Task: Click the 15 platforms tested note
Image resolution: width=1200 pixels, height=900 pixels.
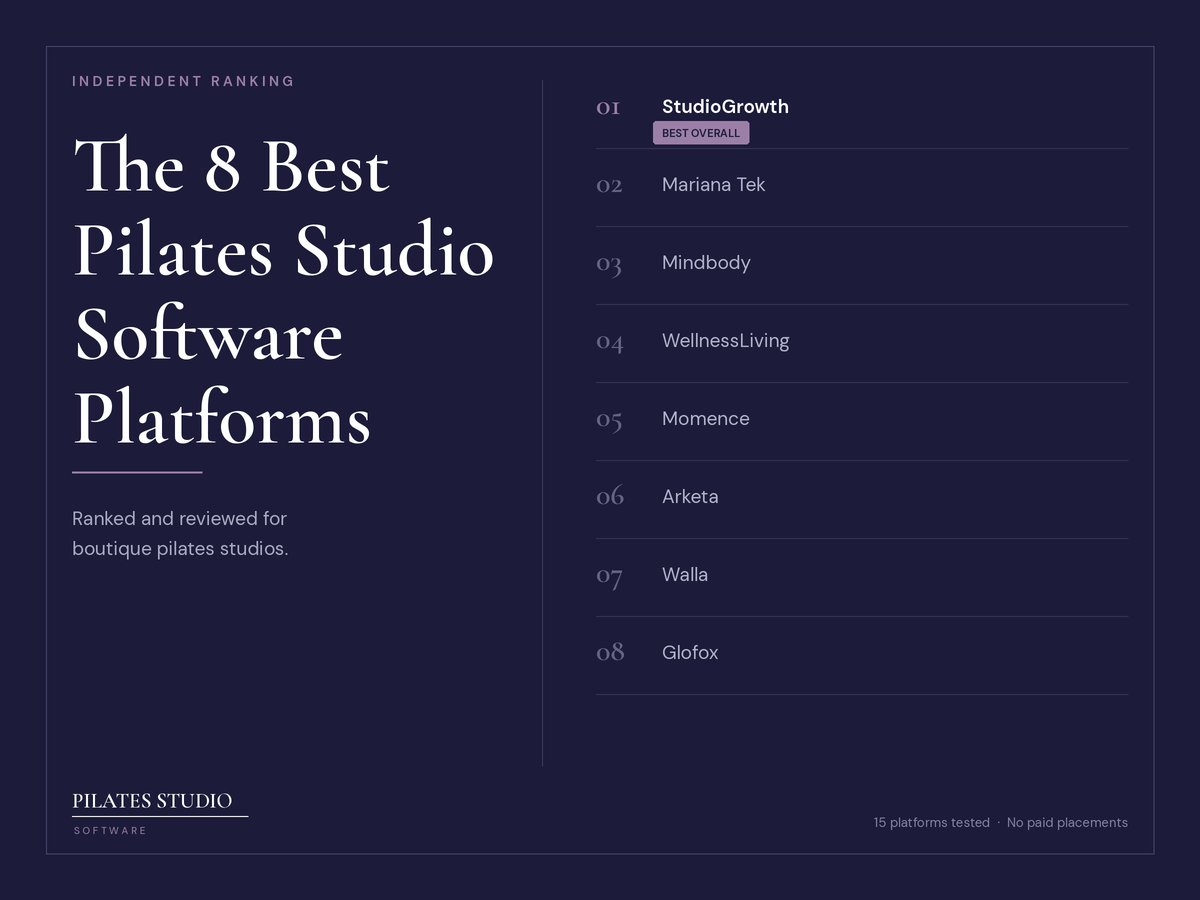Action: point(931,822)
